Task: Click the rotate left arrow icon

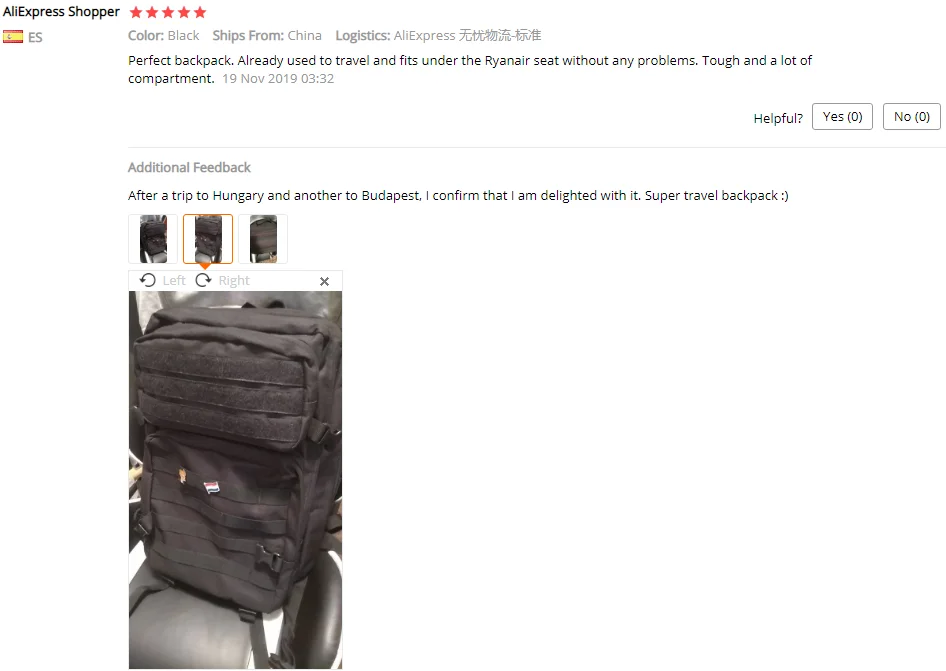Action: pyautogui.click(x=147, y=280)
